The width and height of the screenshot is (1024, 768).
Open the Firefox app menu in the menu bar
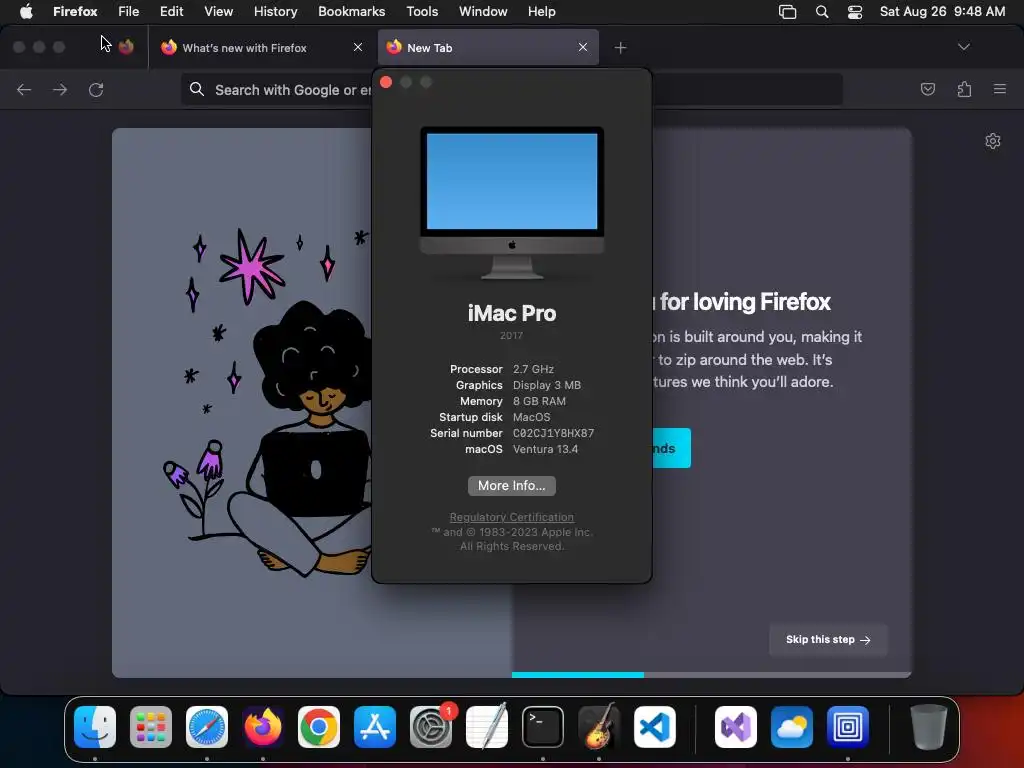click(x=75, y=12)
